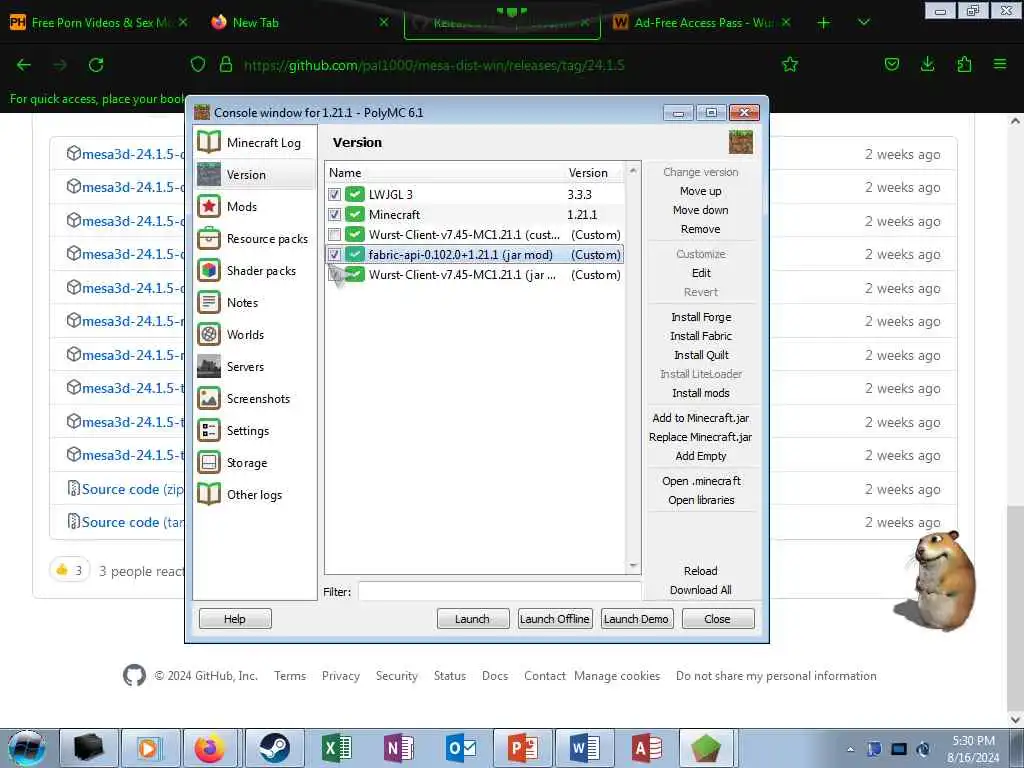
Task: Click Launch Demo button
Action: (636, 618)
